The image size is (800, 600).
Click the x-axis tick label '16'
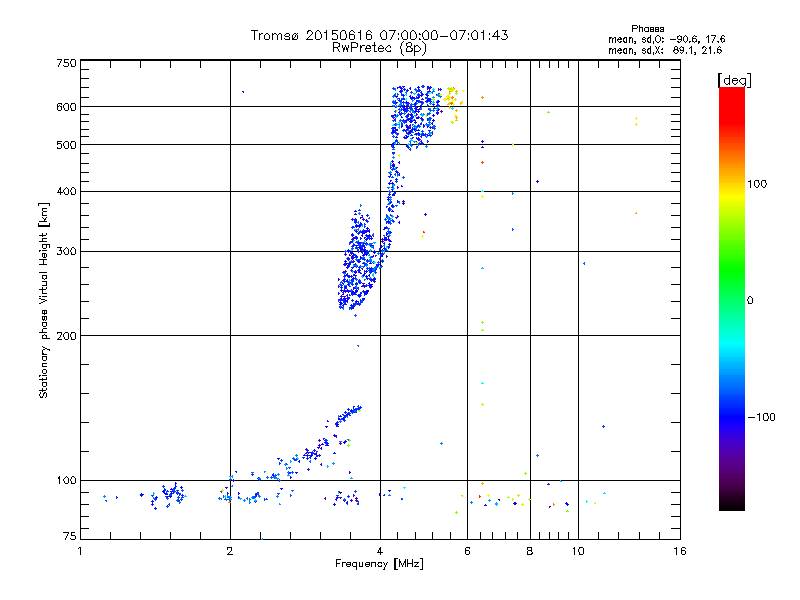pos(680,551)
